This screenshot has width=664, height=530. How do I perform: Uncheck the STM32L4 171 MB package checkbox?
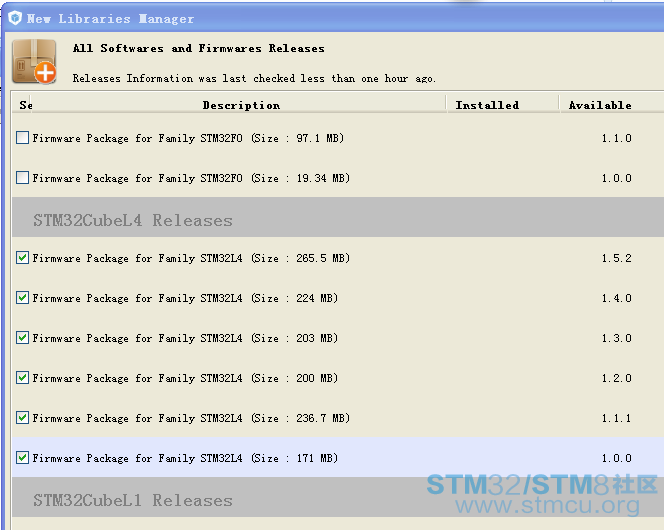pyautogui.click(x=22, y=457)
